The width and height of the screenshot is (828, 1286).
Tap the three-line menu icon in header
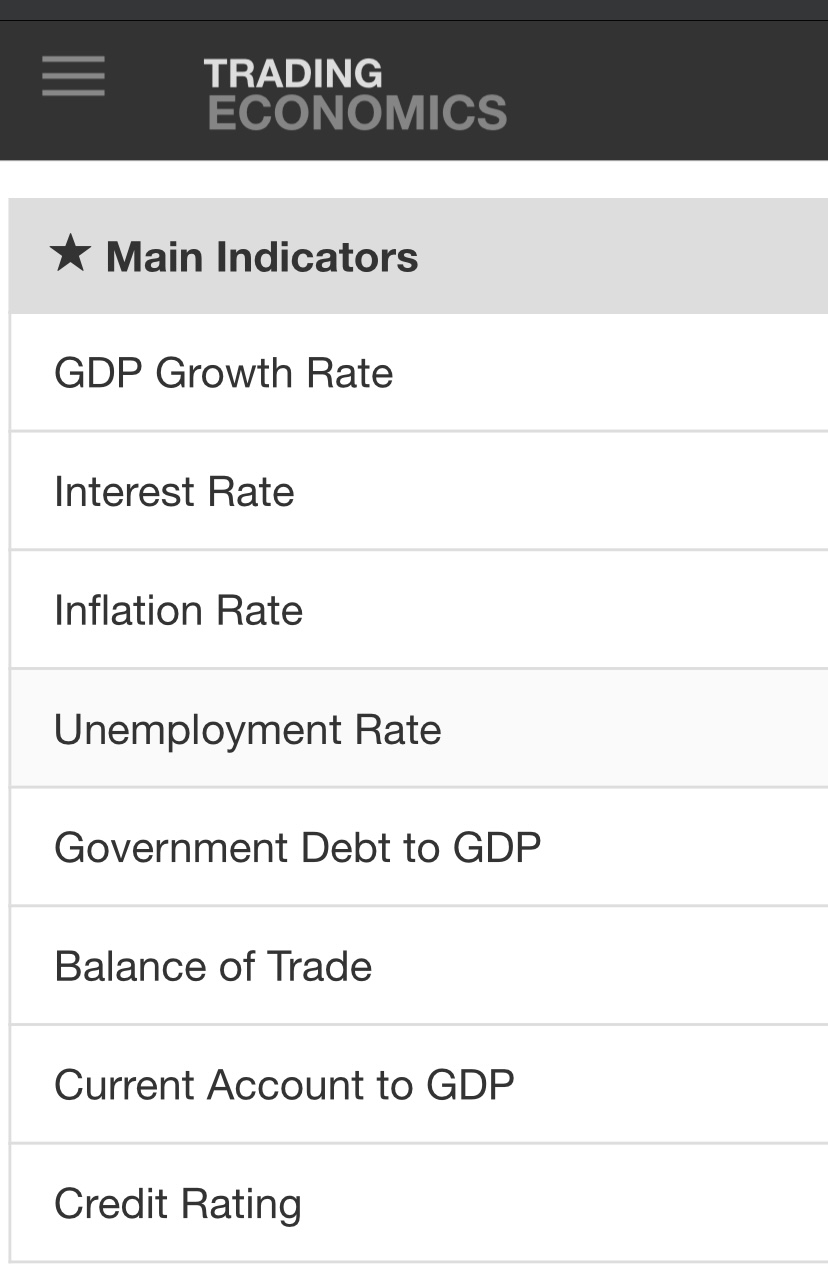click(73, 76)
